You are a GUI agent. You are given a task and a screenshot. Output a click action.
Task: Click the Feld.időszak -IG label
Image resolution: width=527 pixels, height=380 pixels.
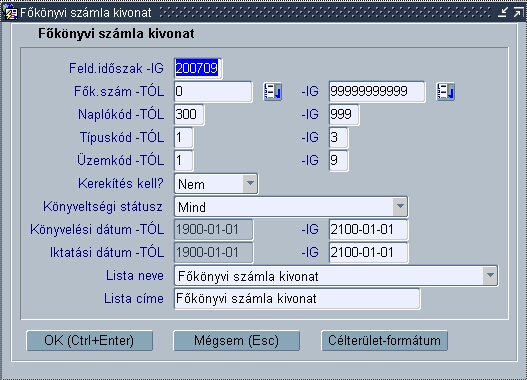click(116, 69)
